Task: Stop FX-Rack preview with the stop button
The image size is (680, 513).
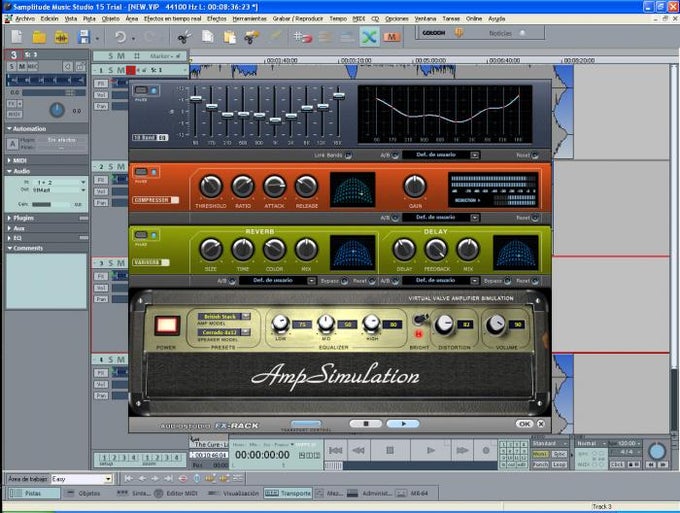Action: (x=366, y=424)
